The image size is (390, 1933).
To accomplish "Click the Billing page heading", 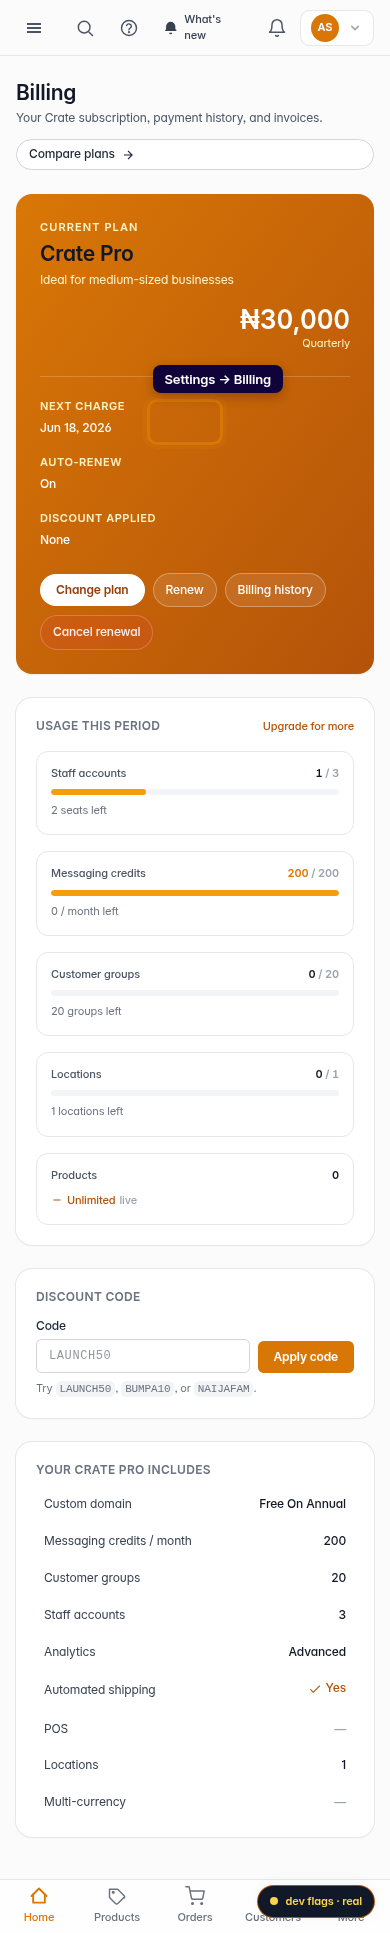I will [46, 92].
